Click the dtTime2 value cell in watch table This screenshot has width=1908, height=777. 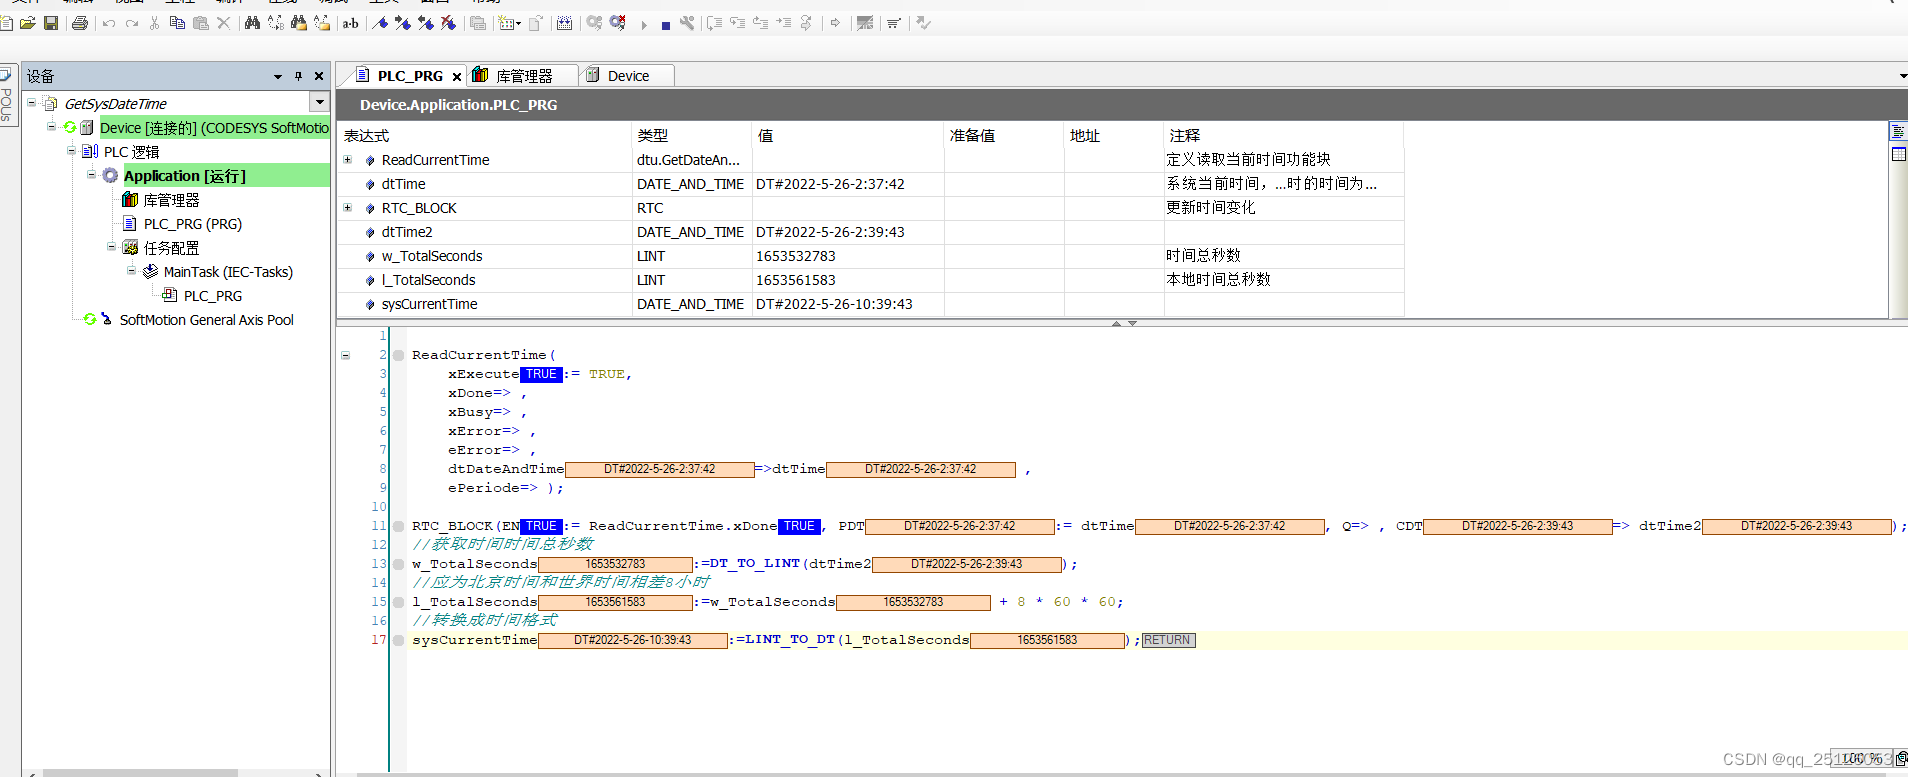coord(848,232)
